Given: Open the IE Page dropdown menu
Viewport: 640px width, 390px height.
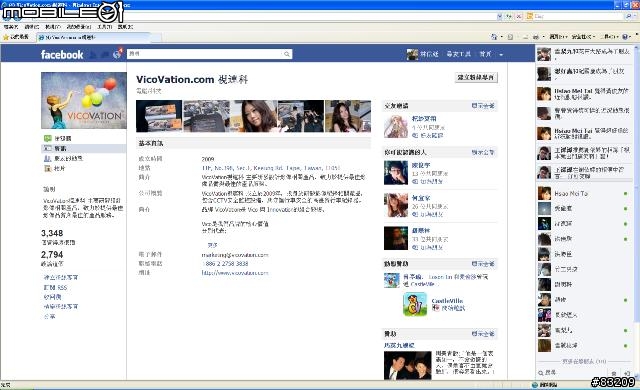Looking at the screenshot, I should click(558, 37).
